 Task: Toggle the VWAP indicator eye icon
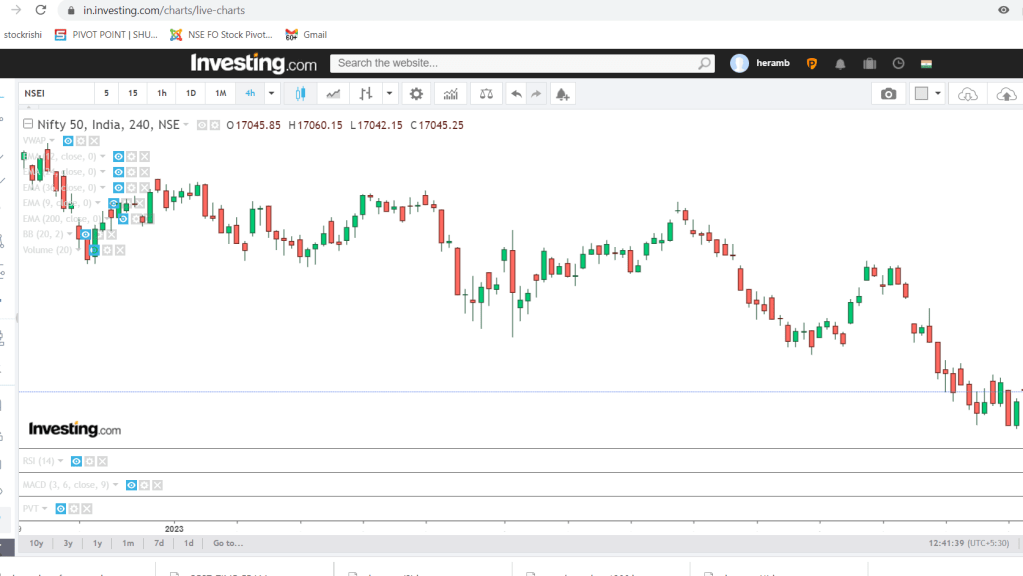[x=68, y=141]
